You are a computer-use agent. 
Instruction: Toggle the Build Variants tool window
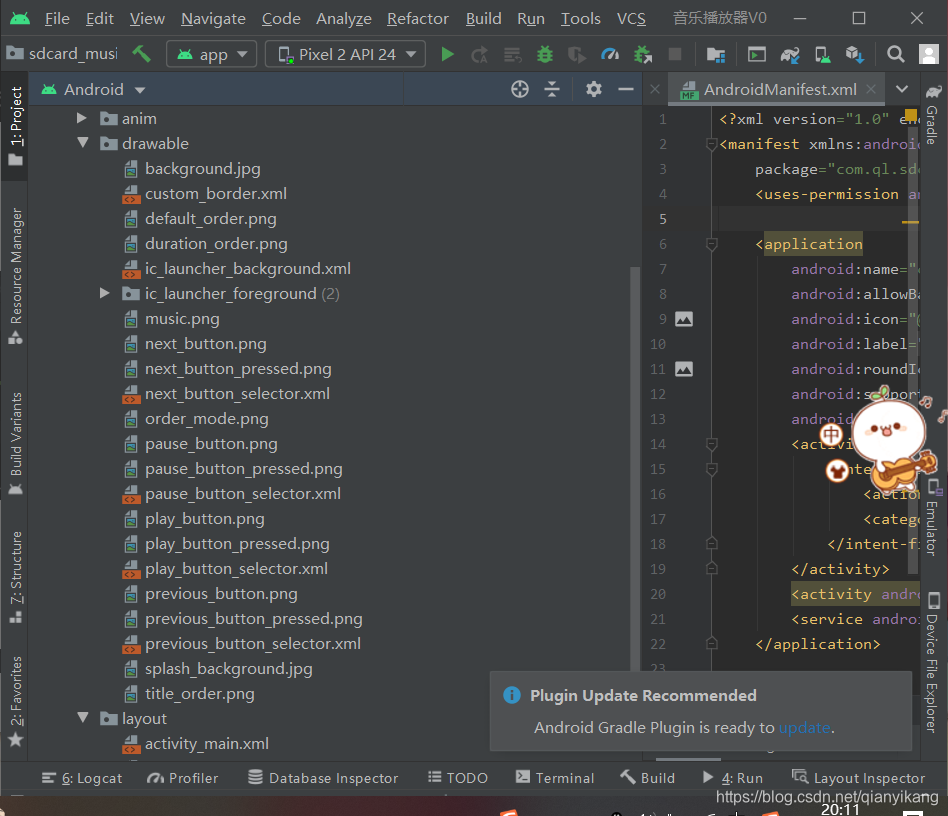coord(16,444)
